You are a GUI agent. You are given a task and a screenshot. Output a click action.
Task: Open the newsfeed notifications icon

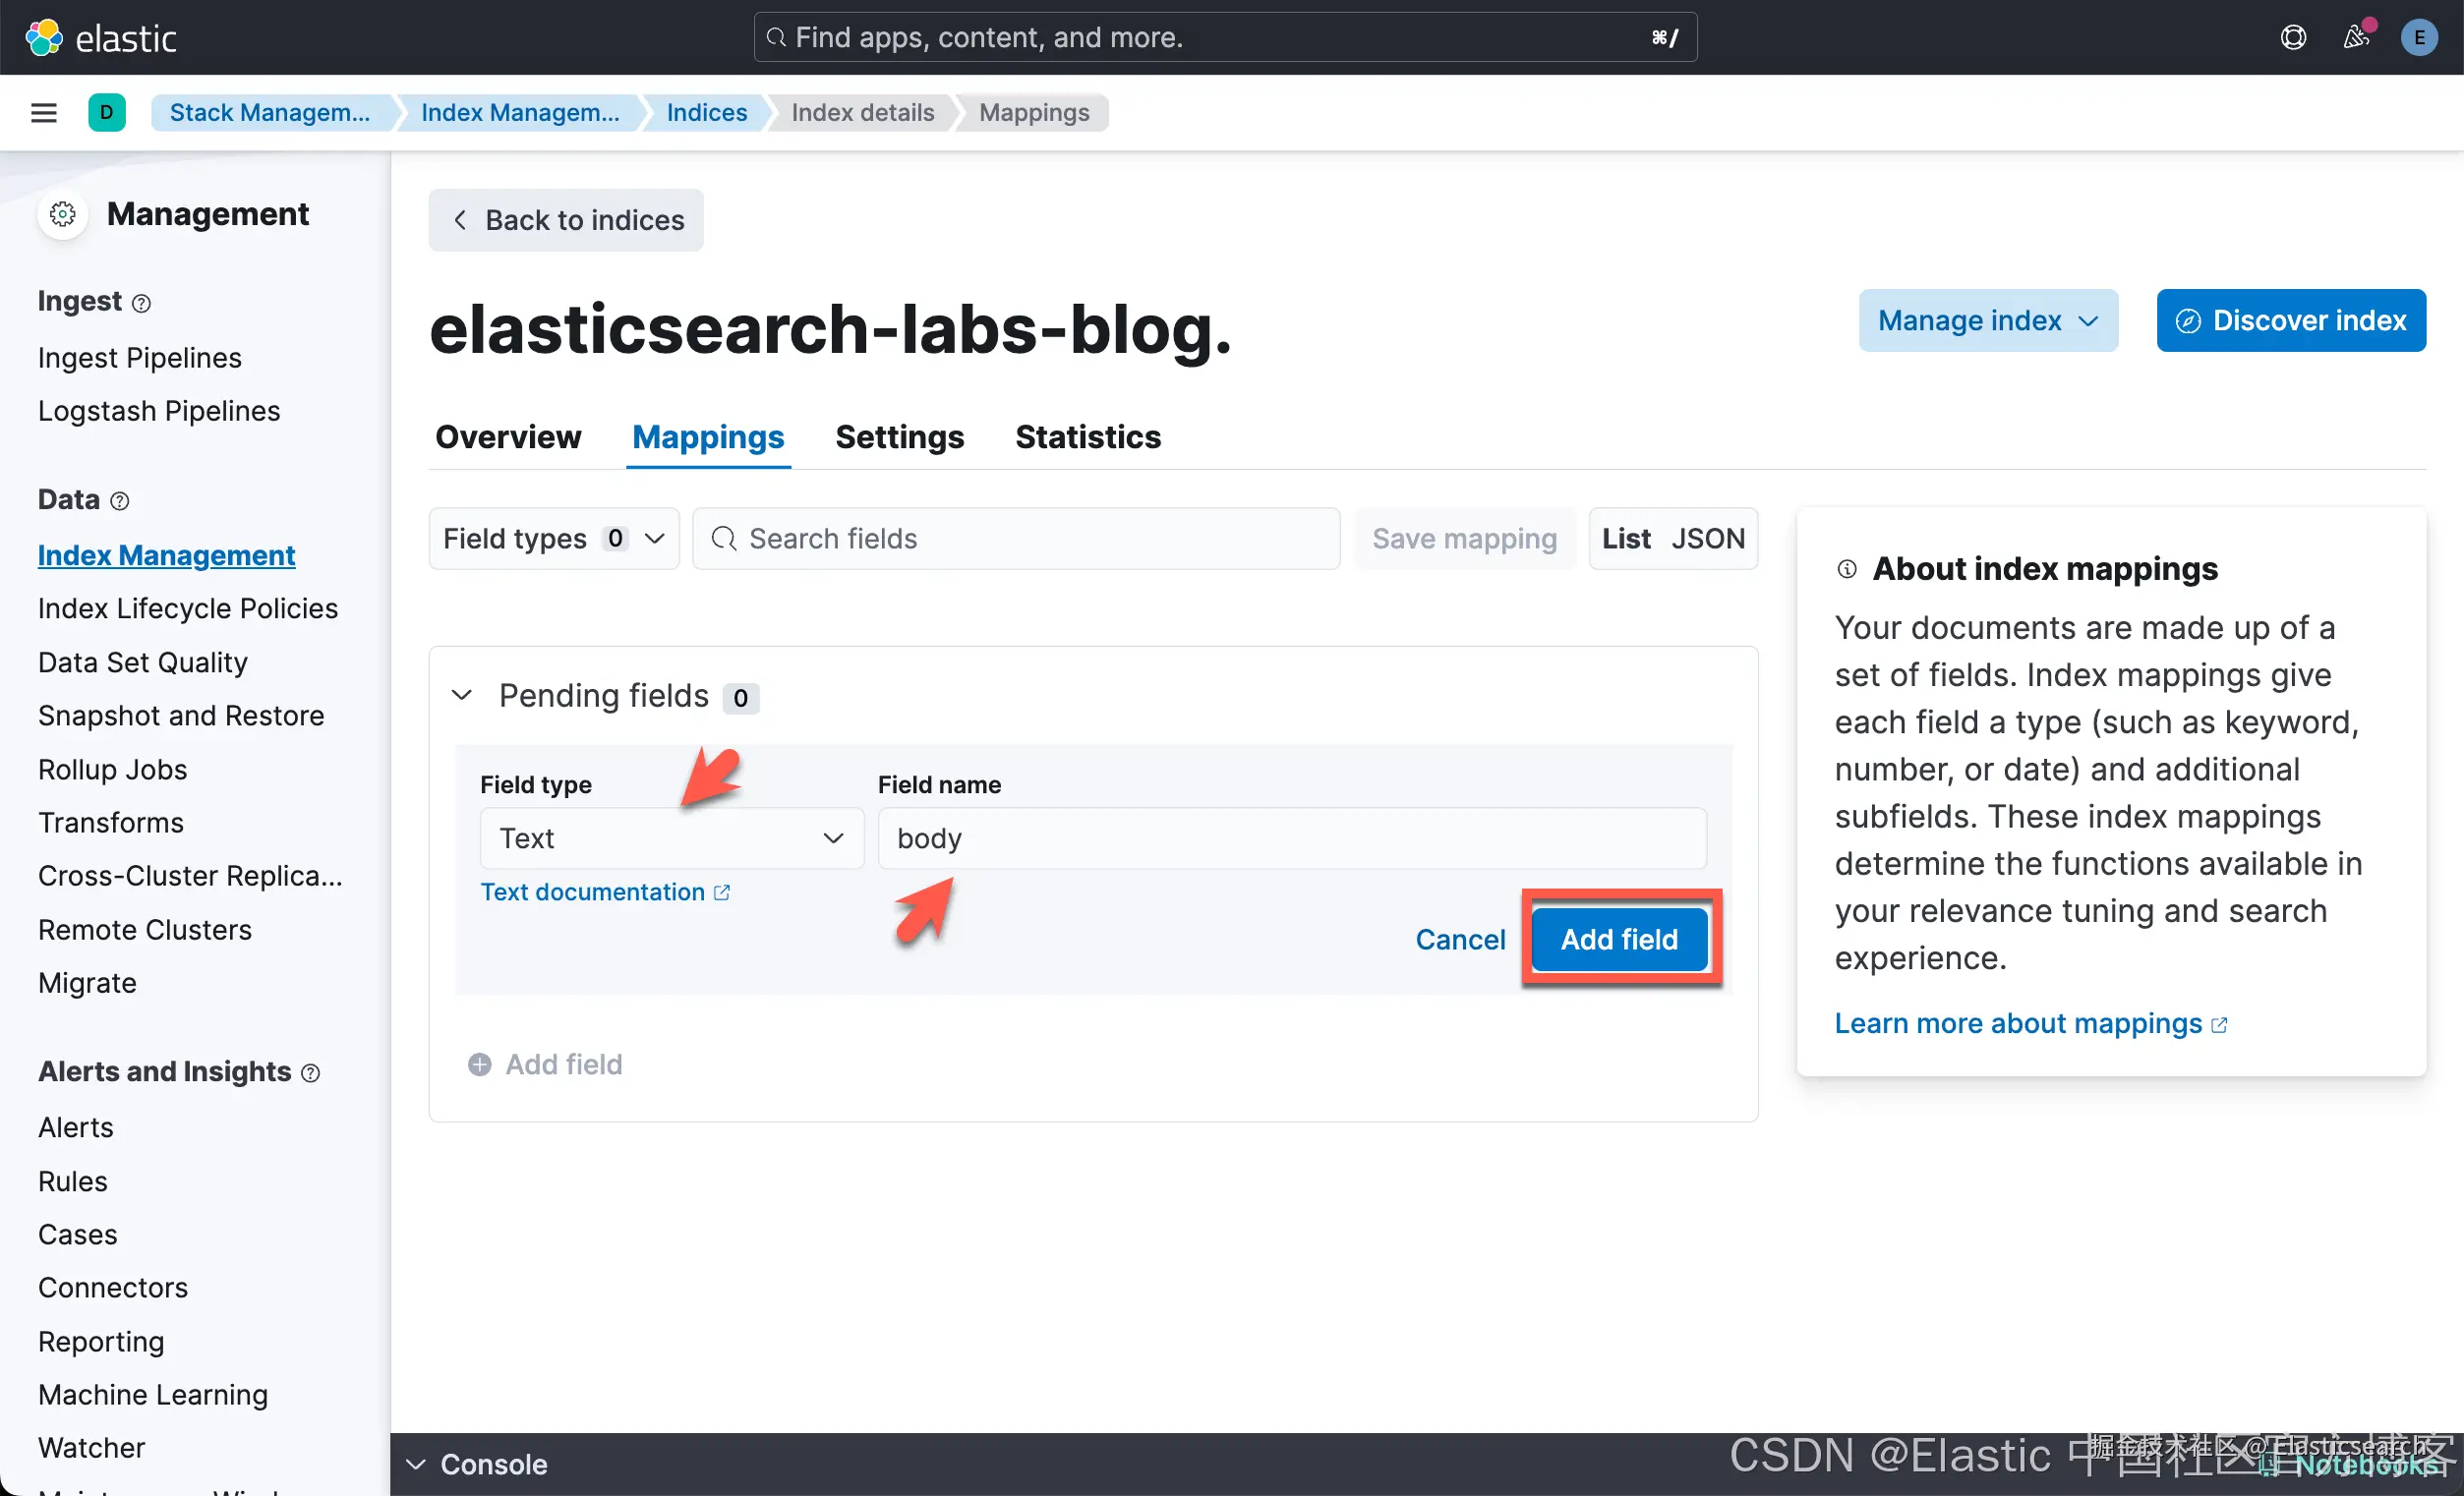tap(2356, 38)
